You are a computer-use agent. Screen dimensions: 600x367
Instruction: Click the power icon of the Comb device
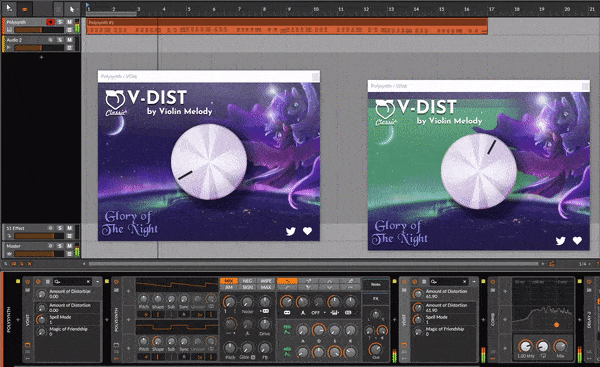(x=493, y=282)
